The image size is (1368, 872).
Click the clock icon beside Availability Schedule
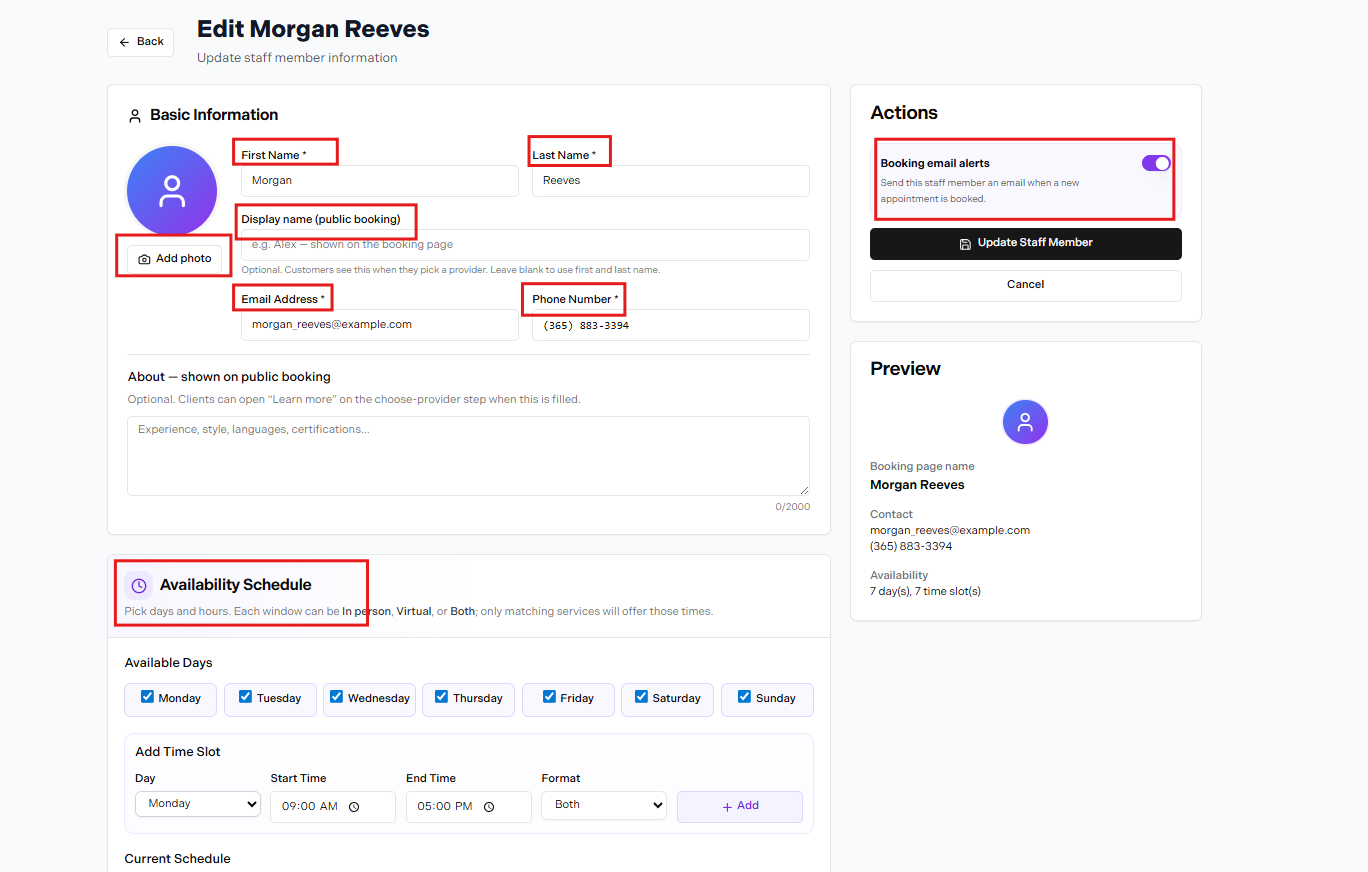click(x=139, y=586)
